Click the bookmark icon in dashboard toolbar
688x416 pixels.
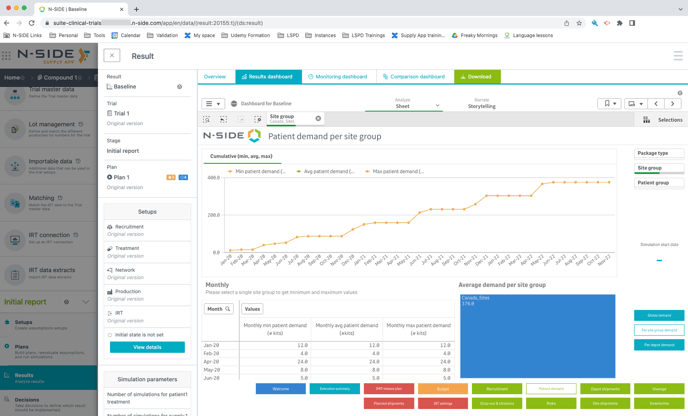pyautogui.click(x=607, y=104)
